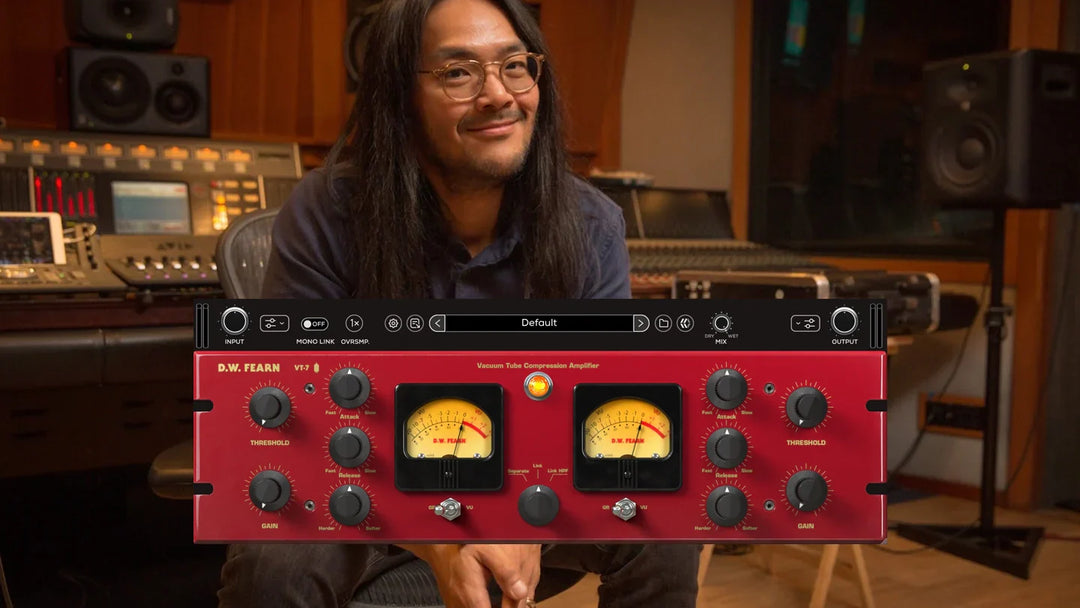The width and height of the screenshot is (1080, 608).
Task: Click the center Link mode selector knob
Action: [538, 505]
